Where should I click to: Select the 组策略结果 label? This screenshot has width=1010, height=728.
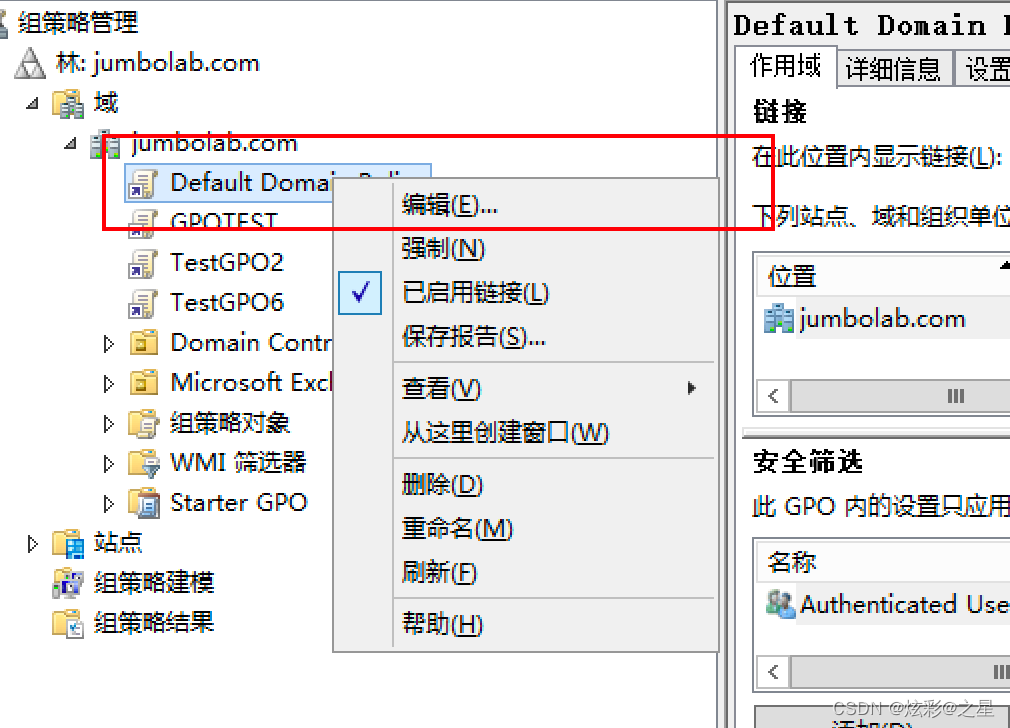[154, 622]
